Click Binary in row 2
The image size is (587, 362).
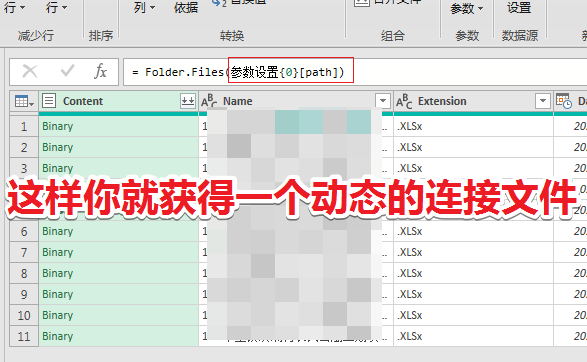[57, 147]
